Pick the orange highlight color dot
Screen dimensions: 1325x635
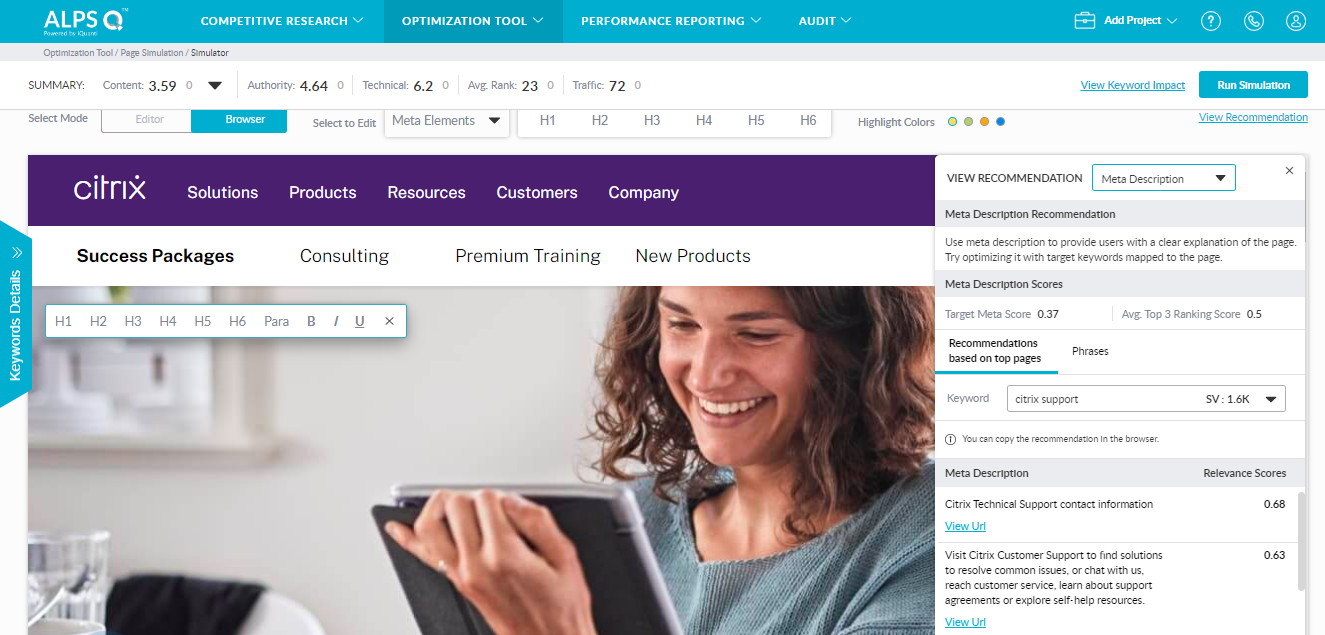tap(984, 121)
